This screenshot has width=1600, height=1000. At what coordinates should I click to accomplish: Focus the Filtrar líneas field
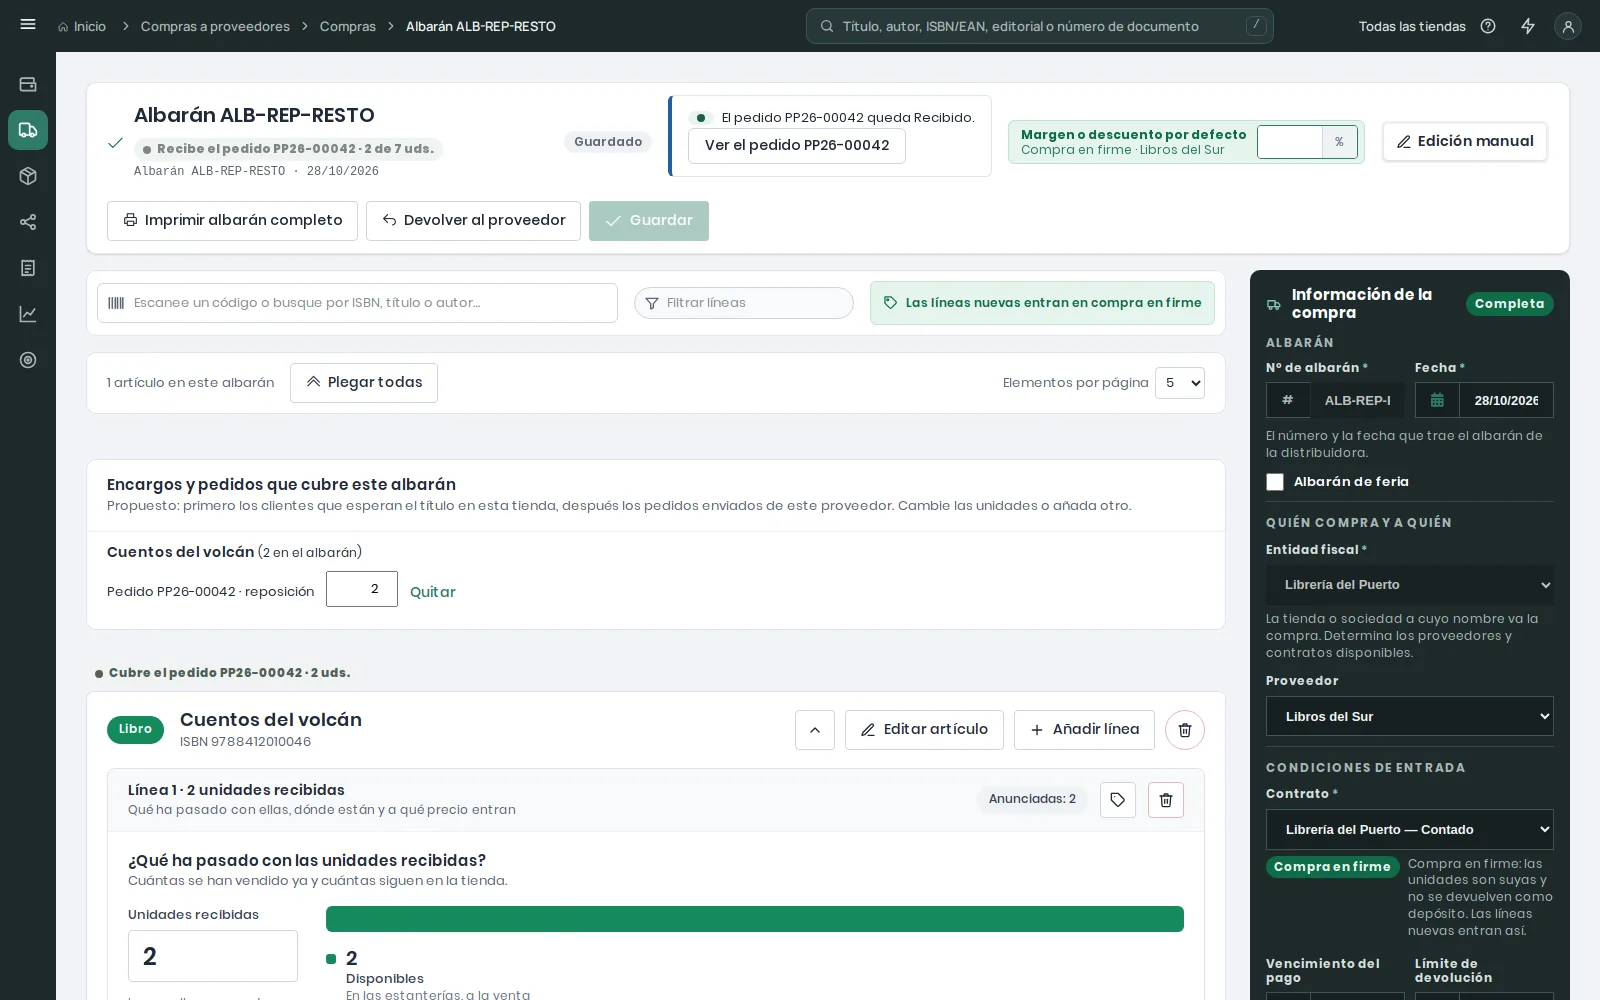[x=744, y=303]
